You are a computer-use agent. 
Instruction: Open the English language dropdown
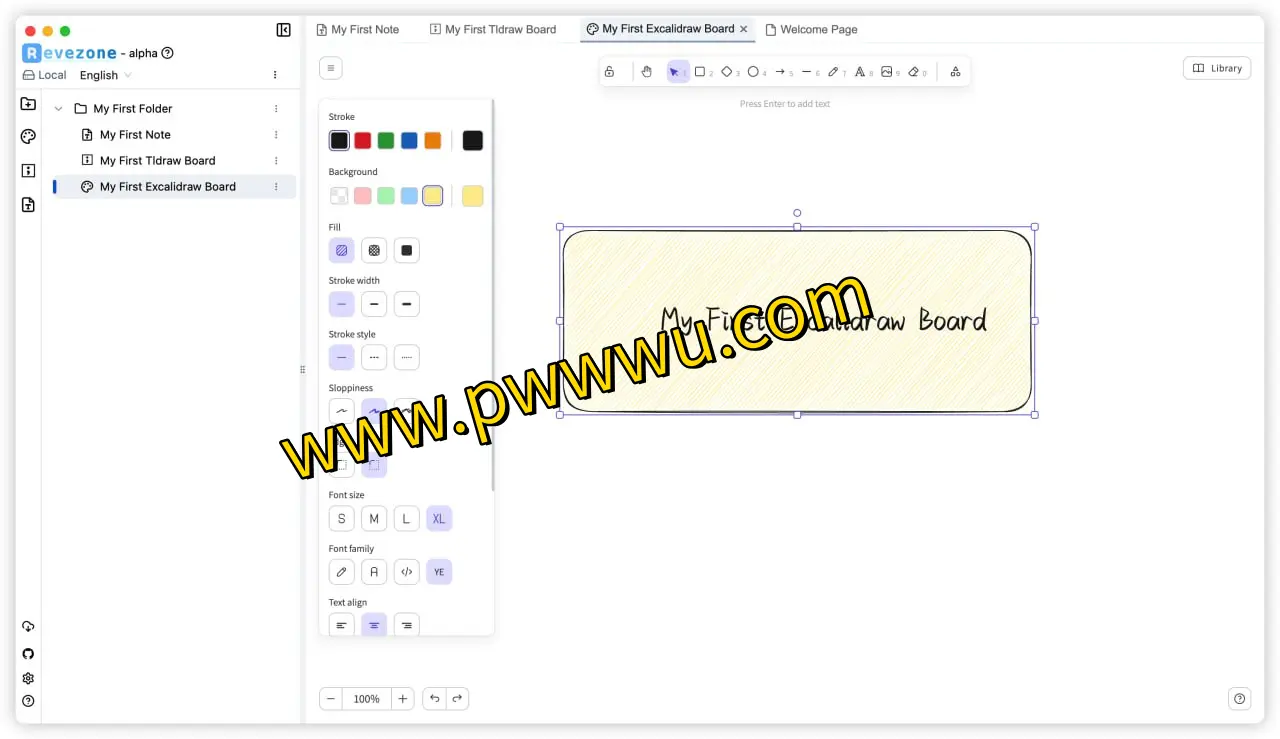click(x=105, y=75)
